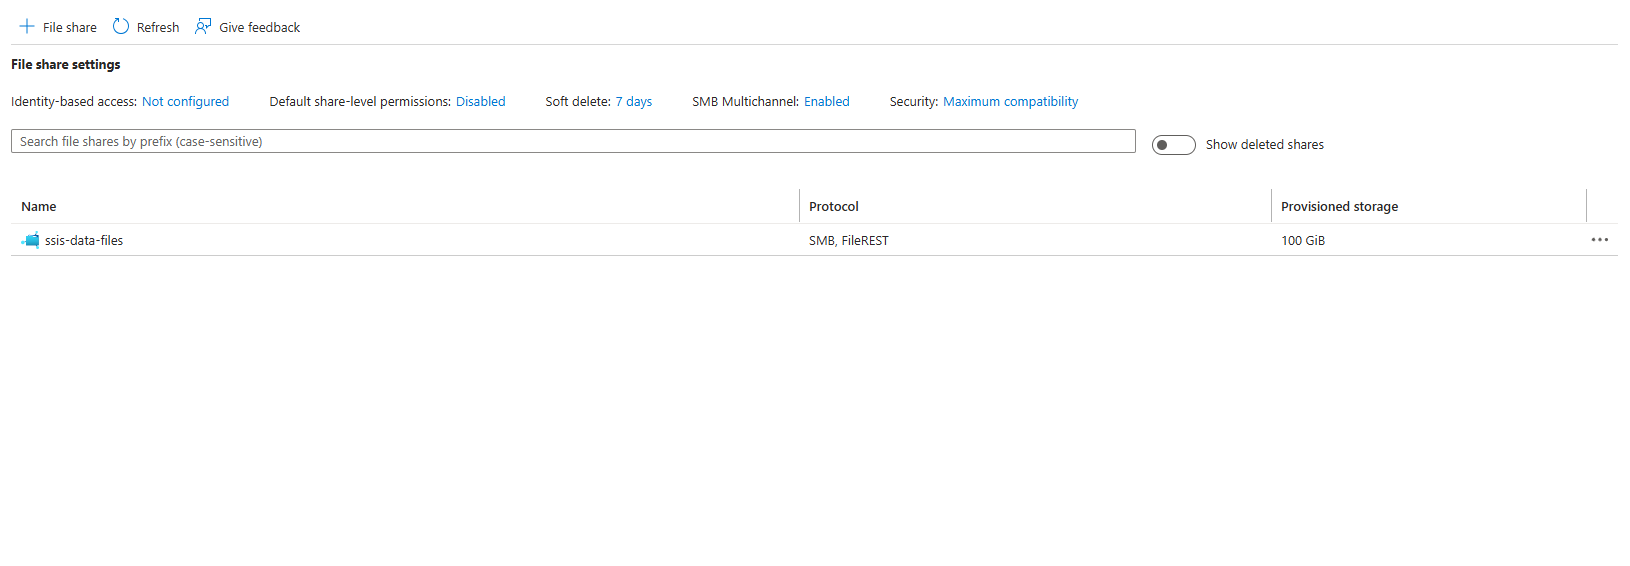Image resolution: width=1630 pixels, height=566 pixels.
Task: Click the plus icon for File share
Action: [27, 27]
